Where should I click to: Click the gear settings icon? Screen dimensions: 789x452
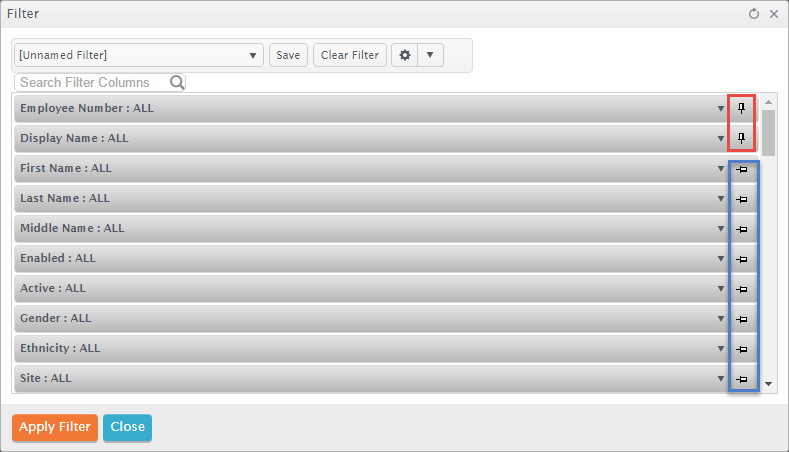[405, 55]
